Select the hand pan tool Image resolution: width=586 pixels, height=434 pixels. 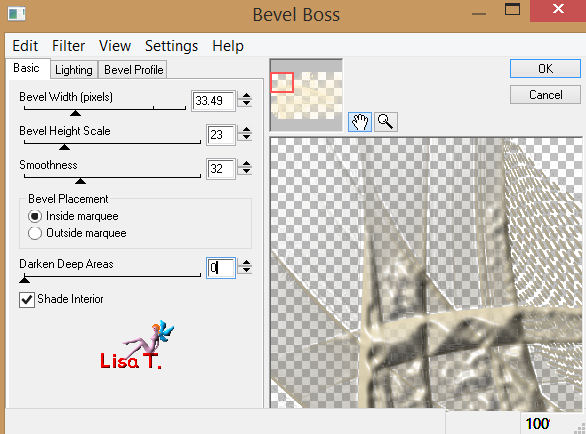pyautogui.click(x=360, y=122)
